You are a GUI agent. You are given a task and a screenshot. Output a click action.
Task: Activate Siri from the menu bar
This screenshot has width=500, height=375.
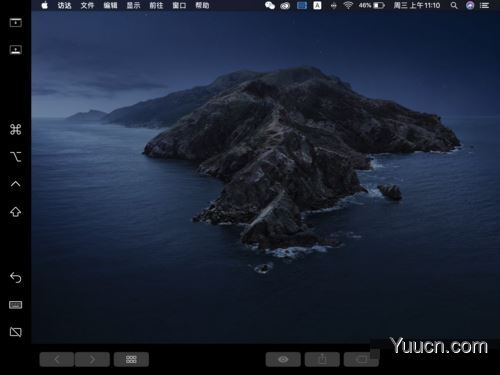[470, 5]
